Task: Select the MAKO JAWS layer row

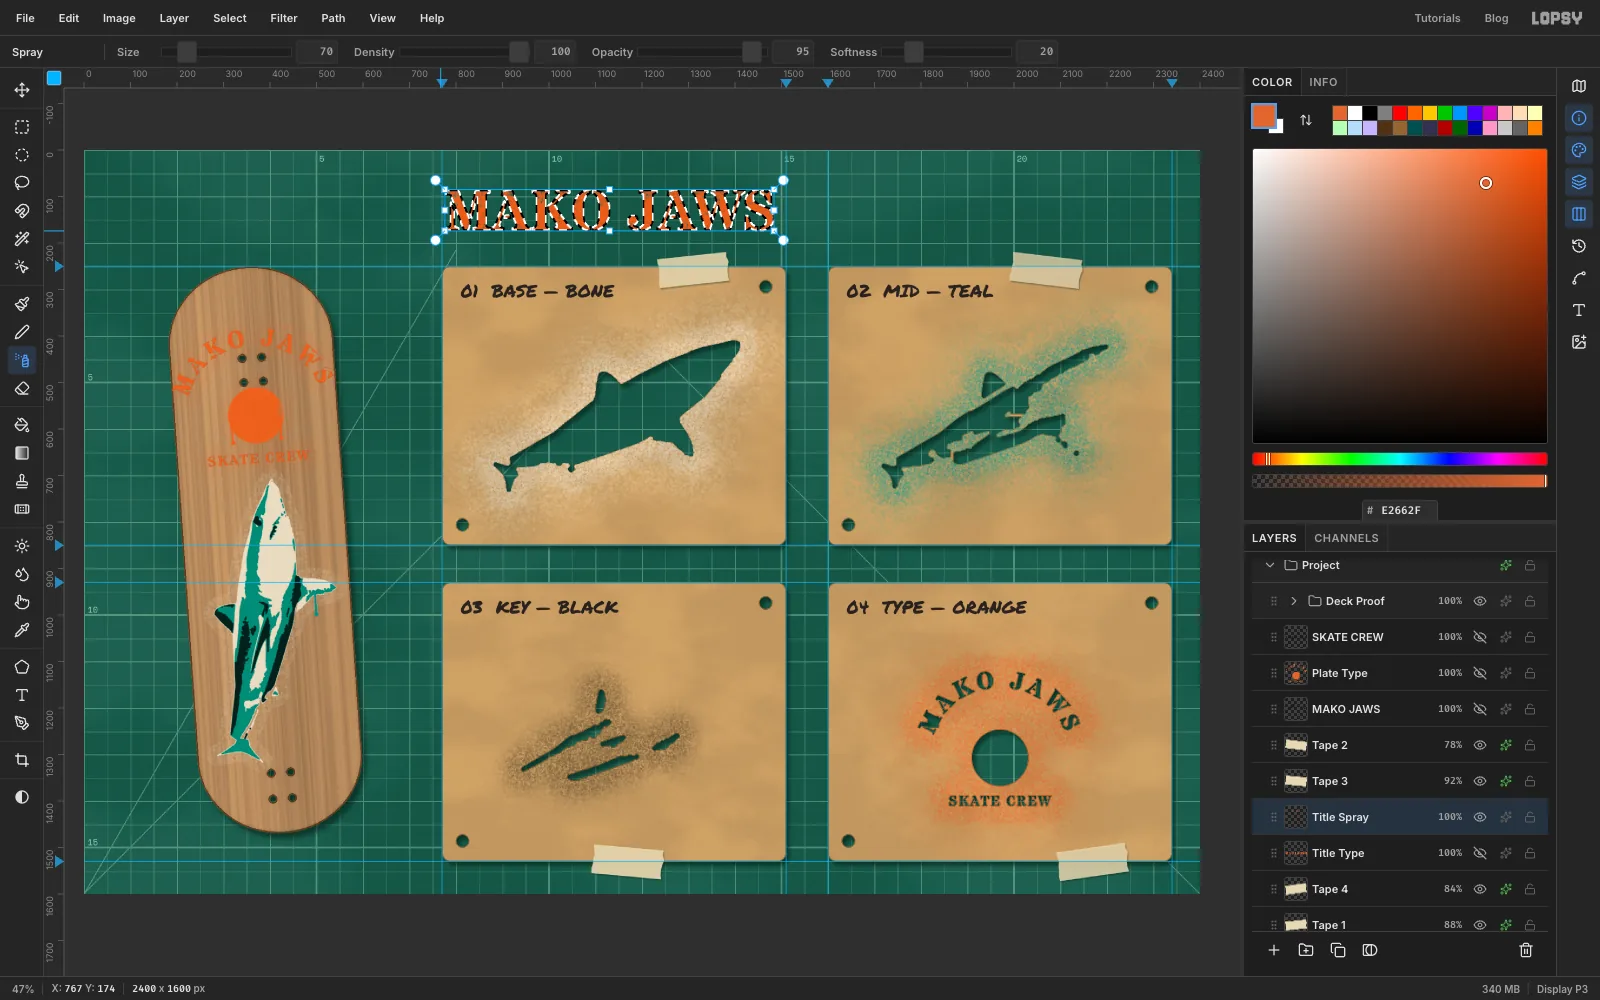Action: click(x=1400, y=709)
